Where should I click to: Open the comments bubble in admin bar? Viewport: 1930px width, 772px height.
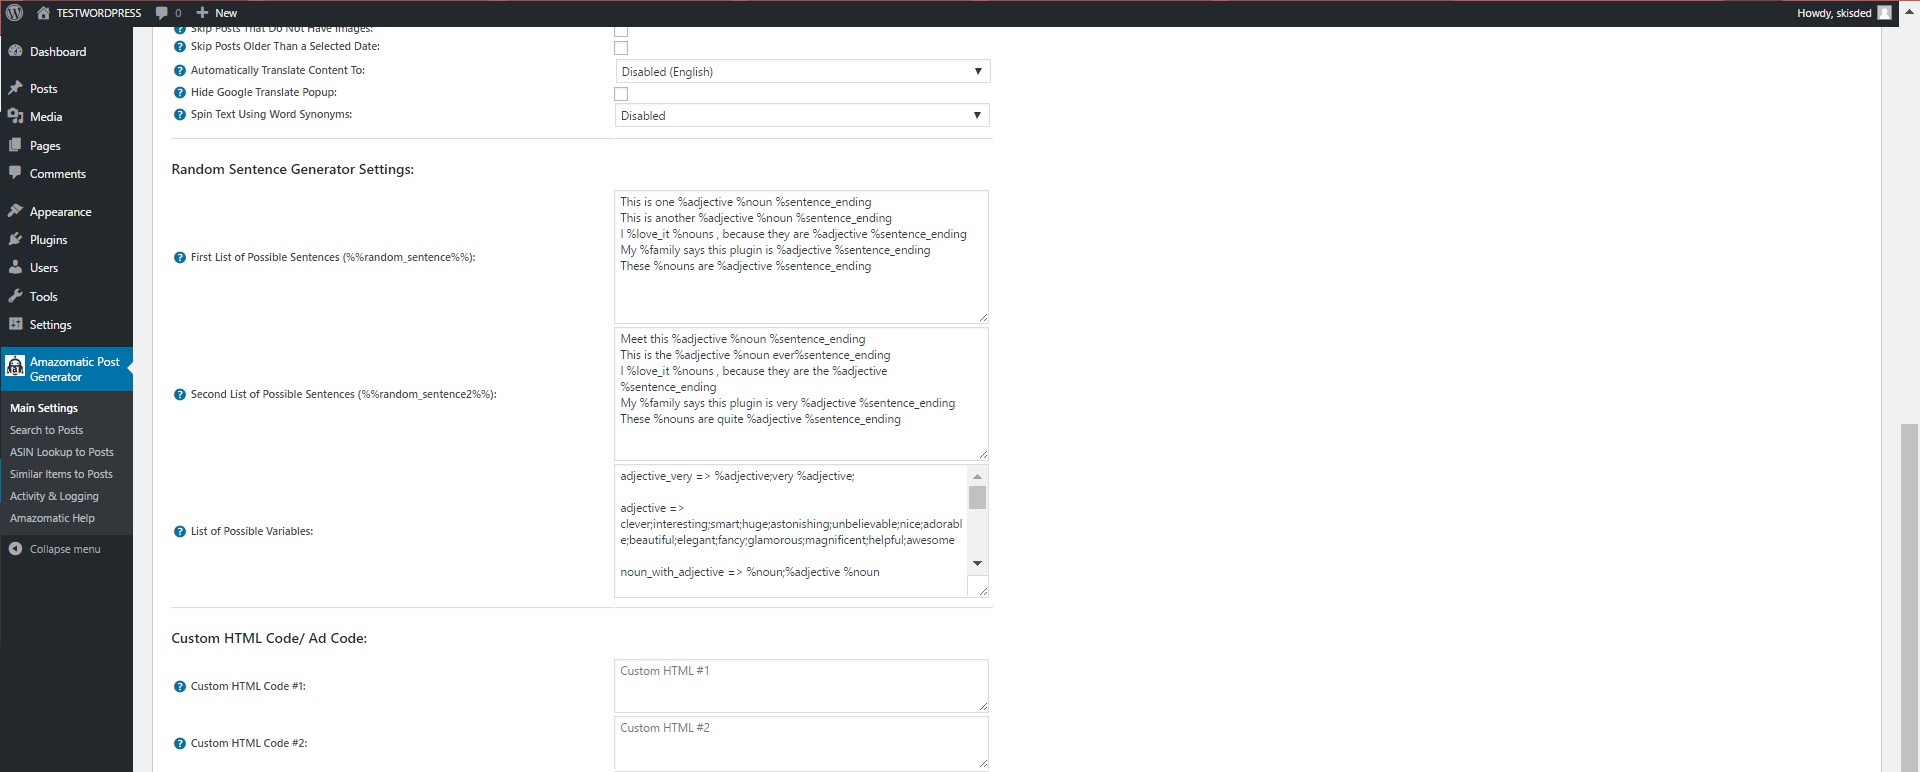(x=162, y=13)
